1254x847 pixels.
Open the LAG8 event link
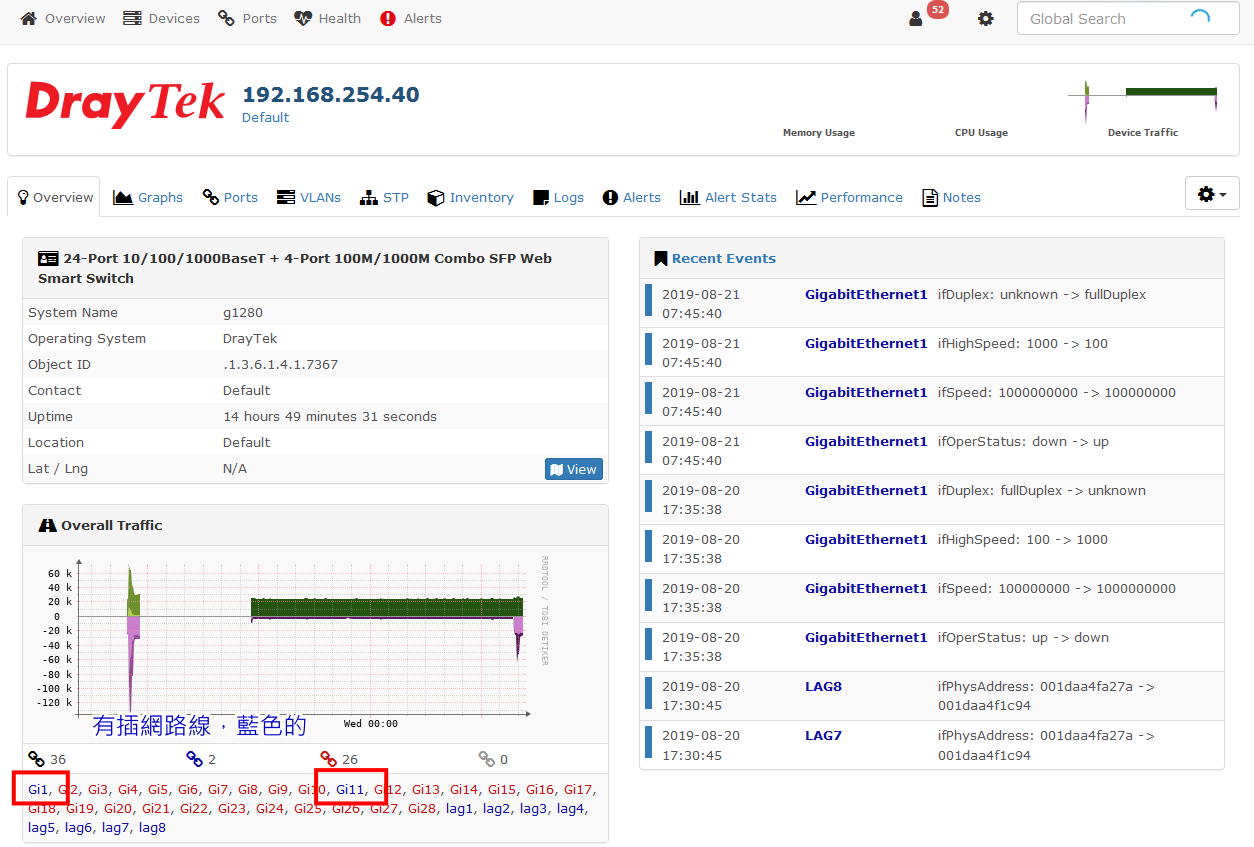pos(823,687)
